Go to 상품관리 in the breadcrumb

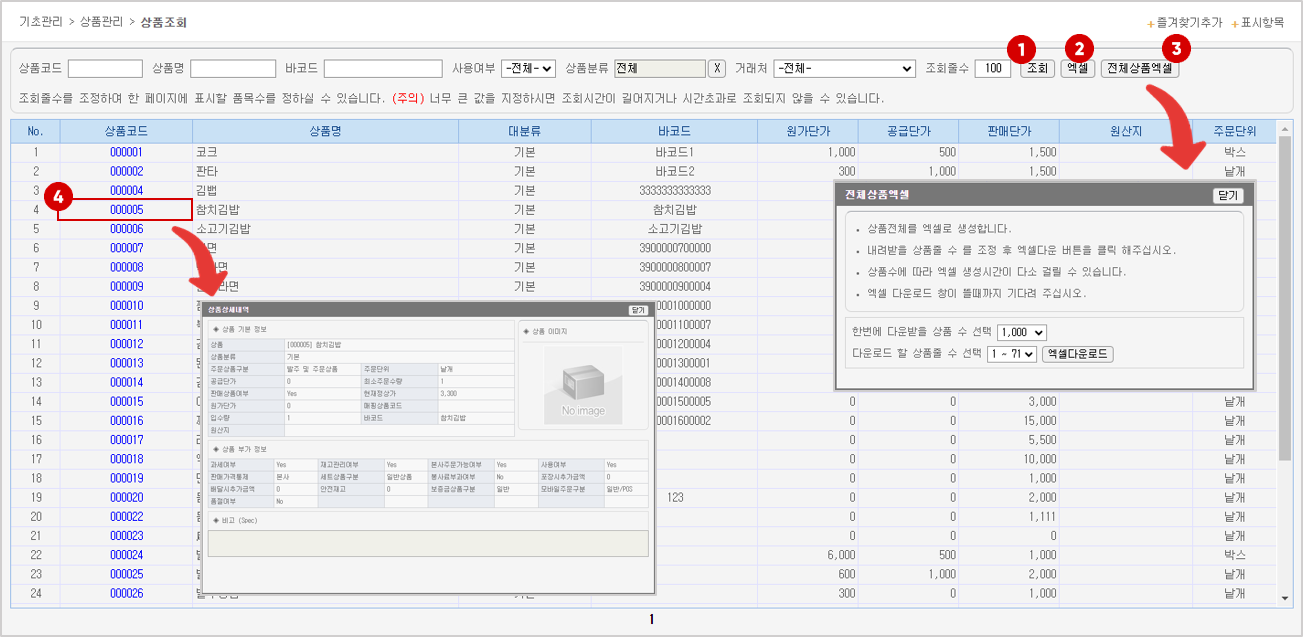click(x=97, y=22)
